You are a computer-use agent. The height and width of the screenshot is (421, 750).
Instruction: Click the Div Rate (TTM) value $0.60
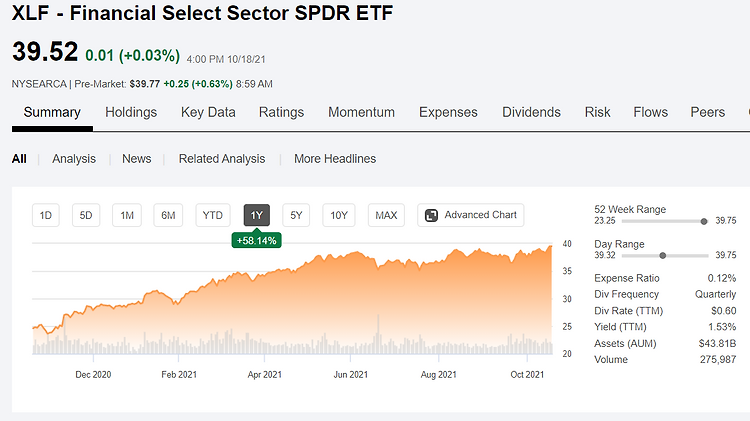[724, 310]
